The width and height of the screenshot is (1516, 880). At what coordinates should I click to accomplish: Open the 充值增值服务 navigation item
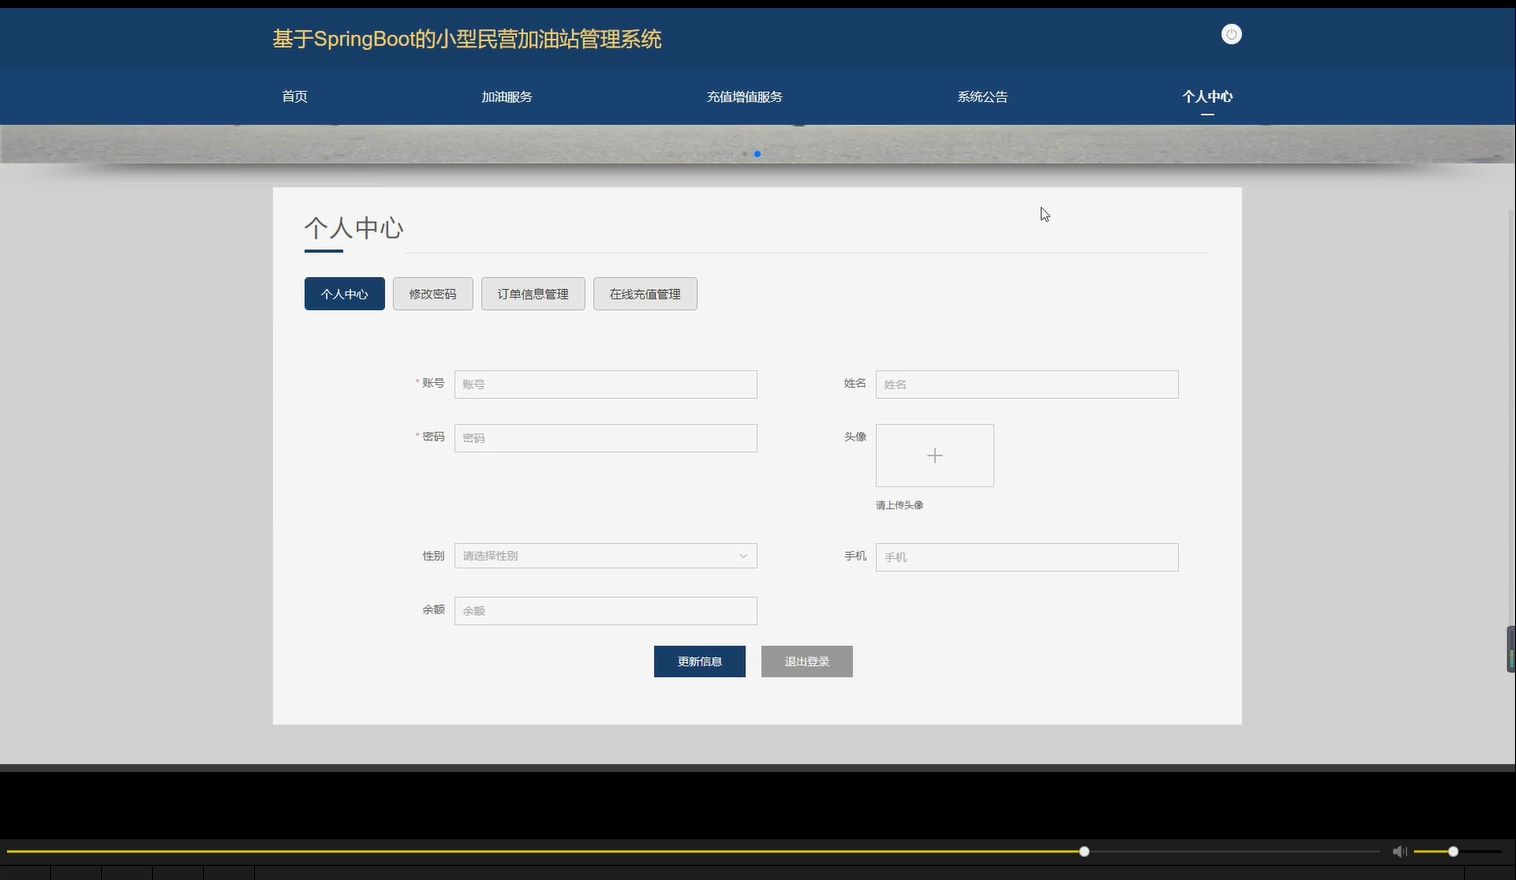point(745,96)
